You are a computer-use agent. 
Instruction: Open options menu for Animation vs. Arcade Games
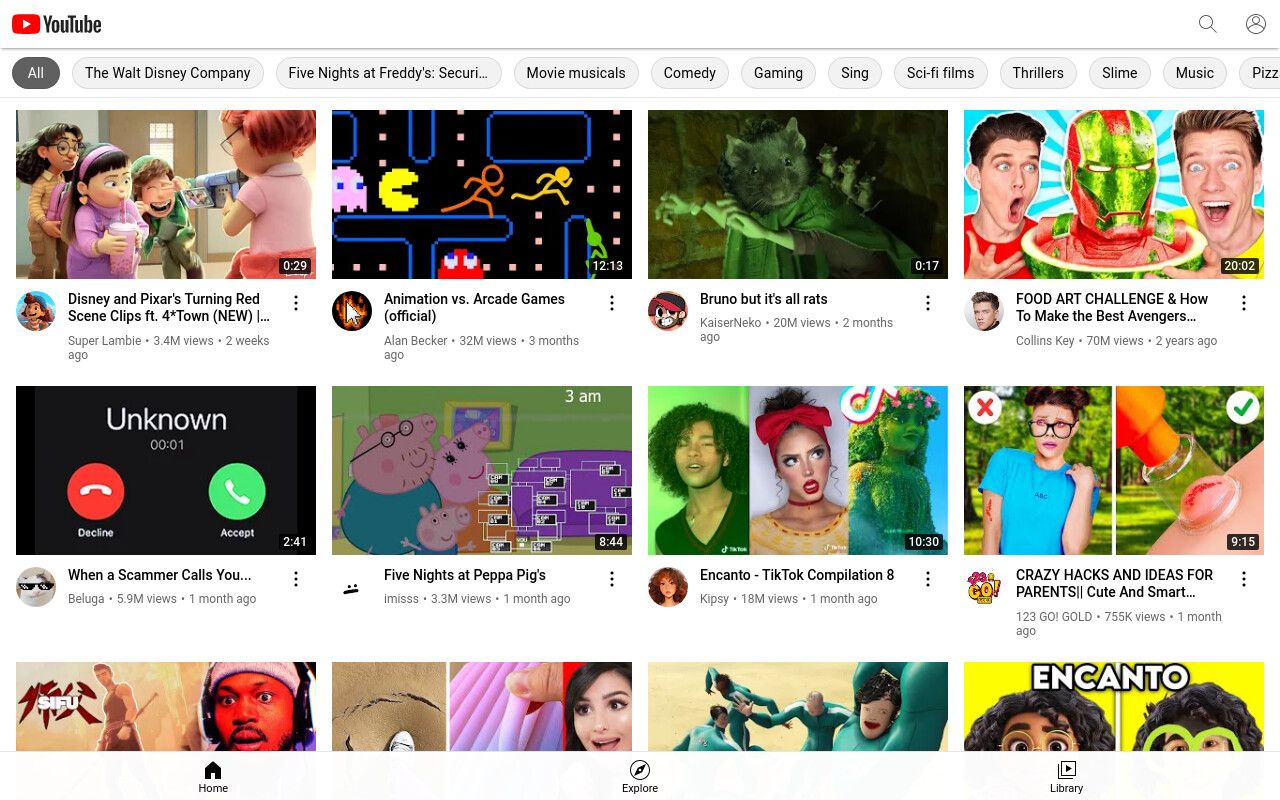coord(612,303)
